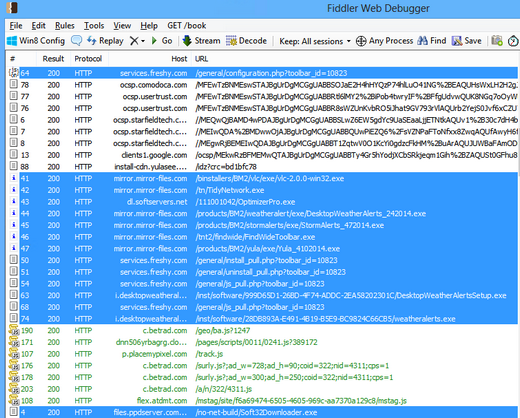
Task: Select the FindWideToolbar.exe URL
Action: 255,237
